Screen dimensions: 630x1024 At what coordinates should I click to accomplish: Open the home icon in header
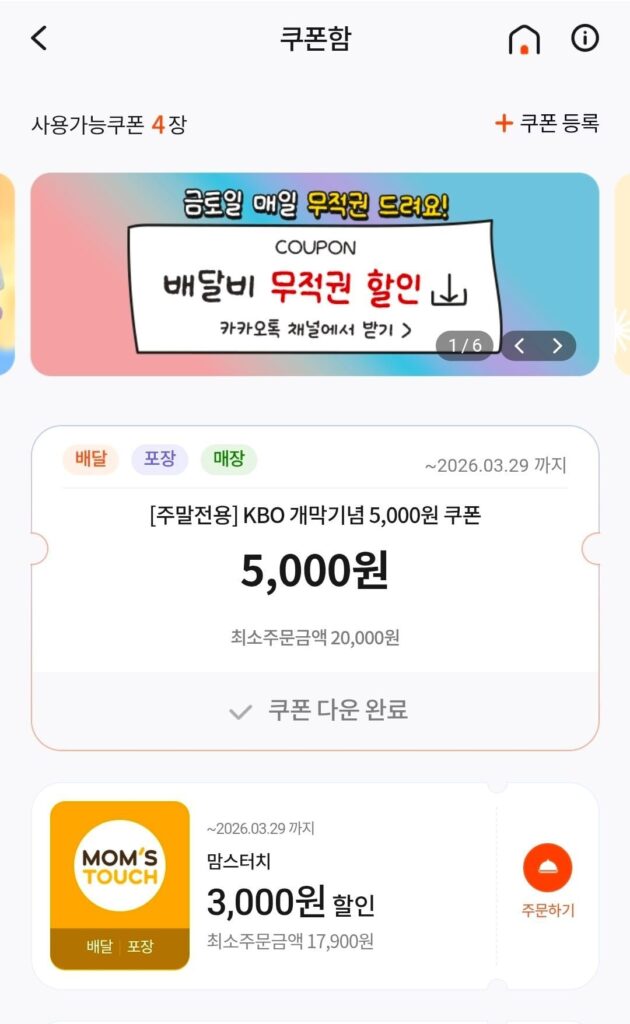pyautogui.click(x=524, y=39)
